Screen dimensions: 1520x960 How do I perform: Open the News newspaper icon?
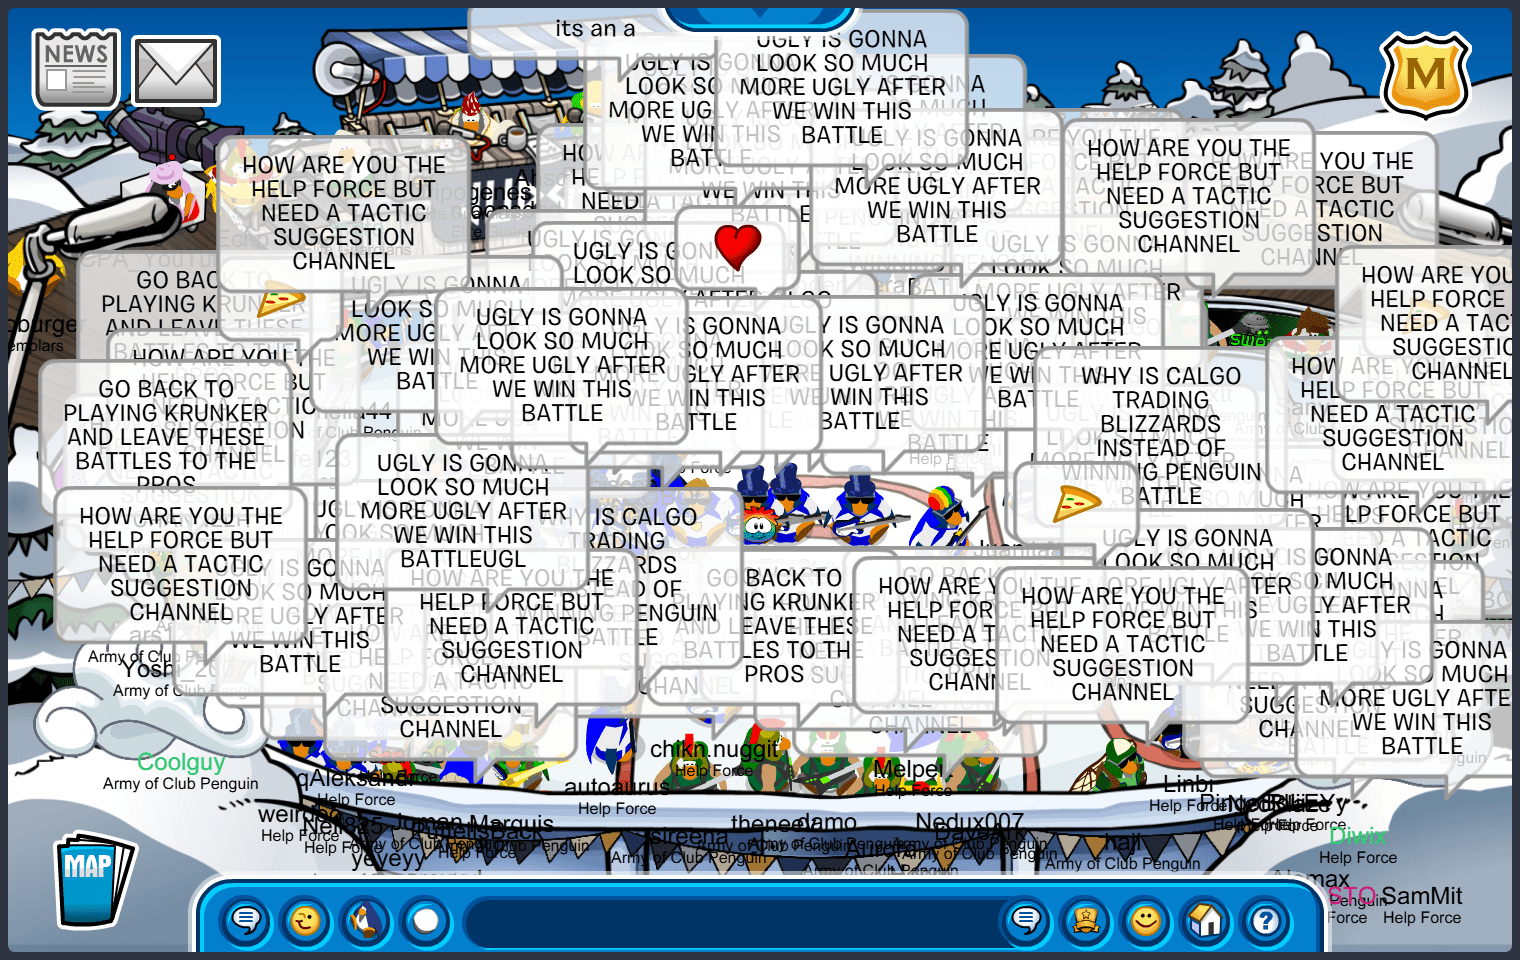tap(76, 68)
